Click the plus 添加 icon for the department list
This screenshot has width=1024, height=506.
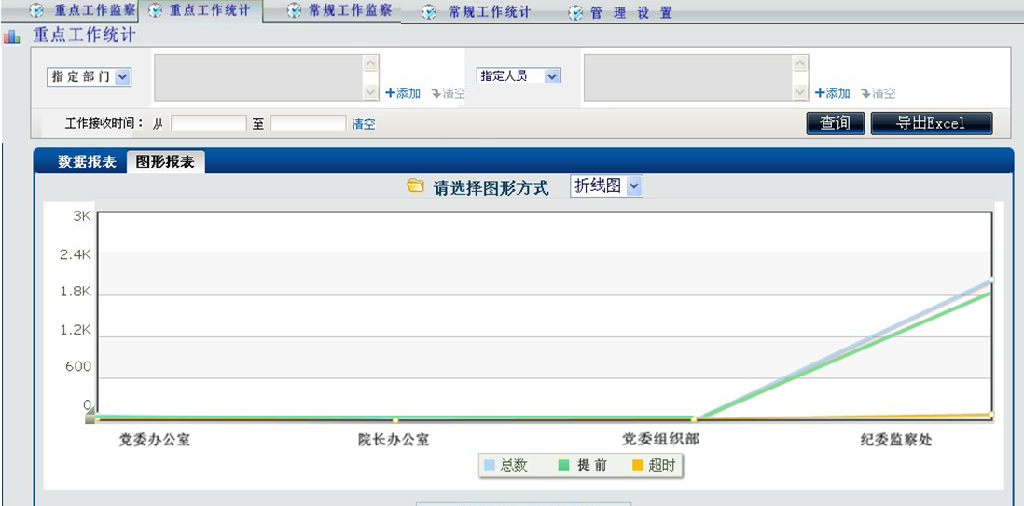coord(391,93)
